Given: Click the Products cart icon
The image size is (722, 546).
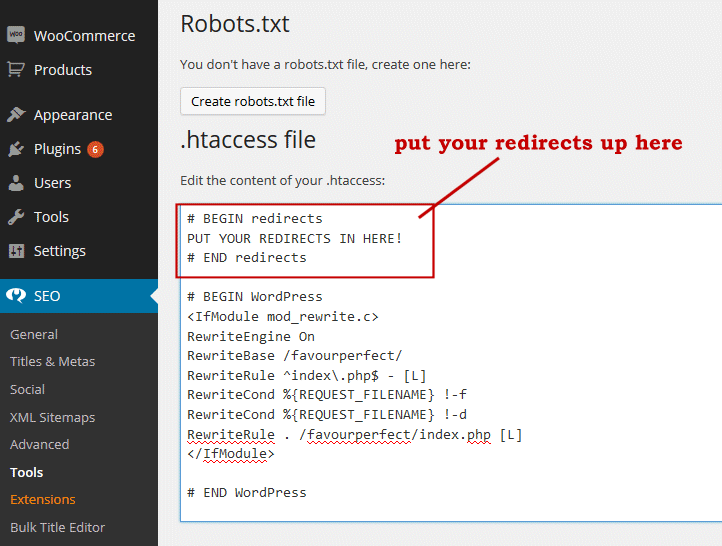Looking at the screenshot, I should tap(16, 70).
